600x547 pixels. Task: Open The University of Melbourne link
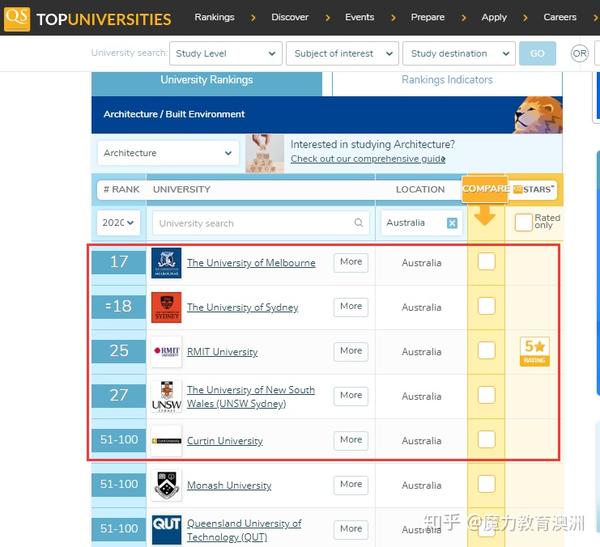click(251, 263)
